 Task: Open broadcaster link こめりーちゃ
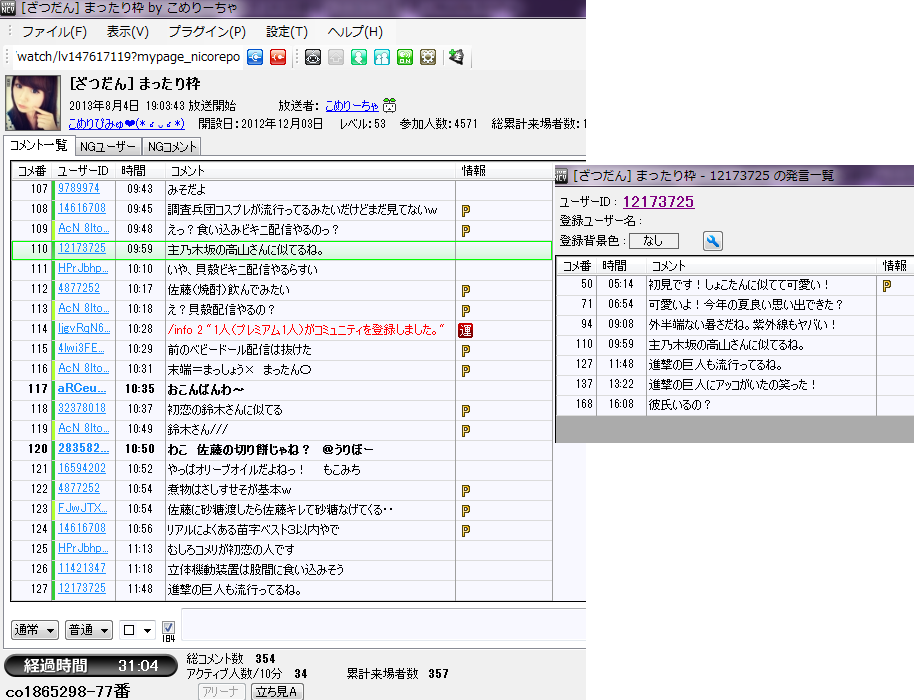coord(352,105)
